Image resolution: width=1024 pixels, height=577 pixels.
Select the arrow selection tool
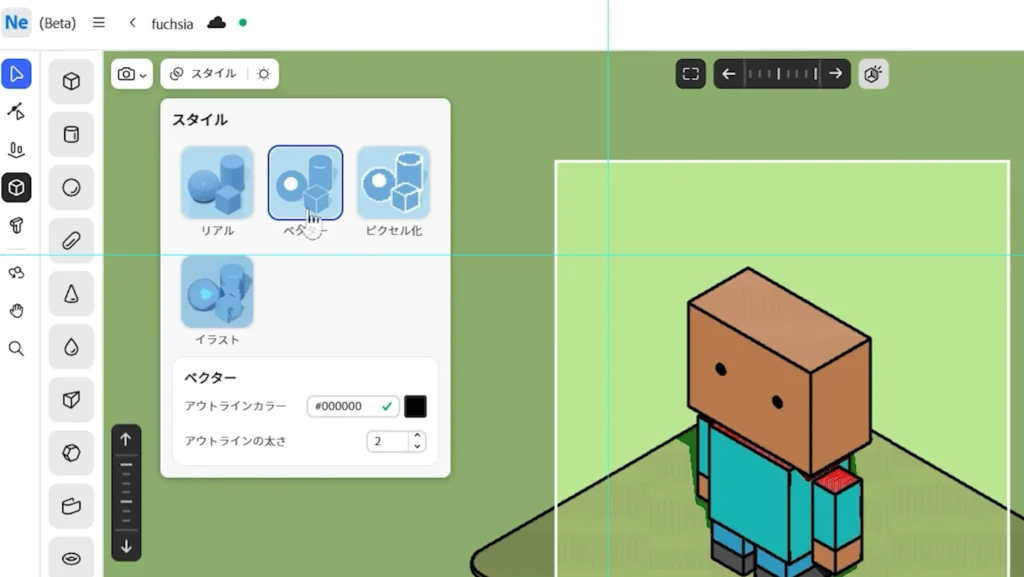coord(16,74)
